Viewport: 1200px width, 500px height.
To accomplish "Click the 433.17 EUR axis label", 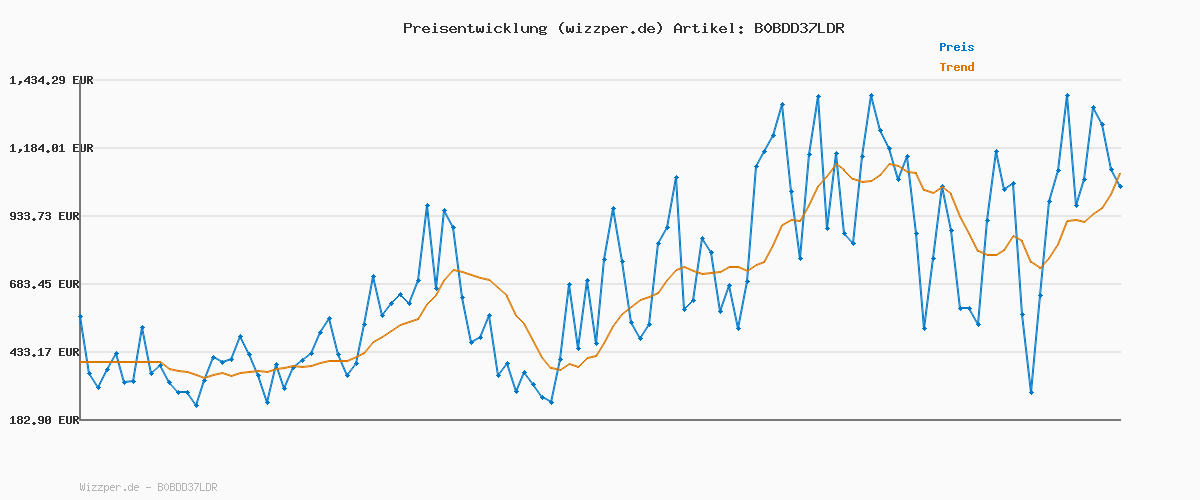I will pyautogui.click(x=55, y=352).
